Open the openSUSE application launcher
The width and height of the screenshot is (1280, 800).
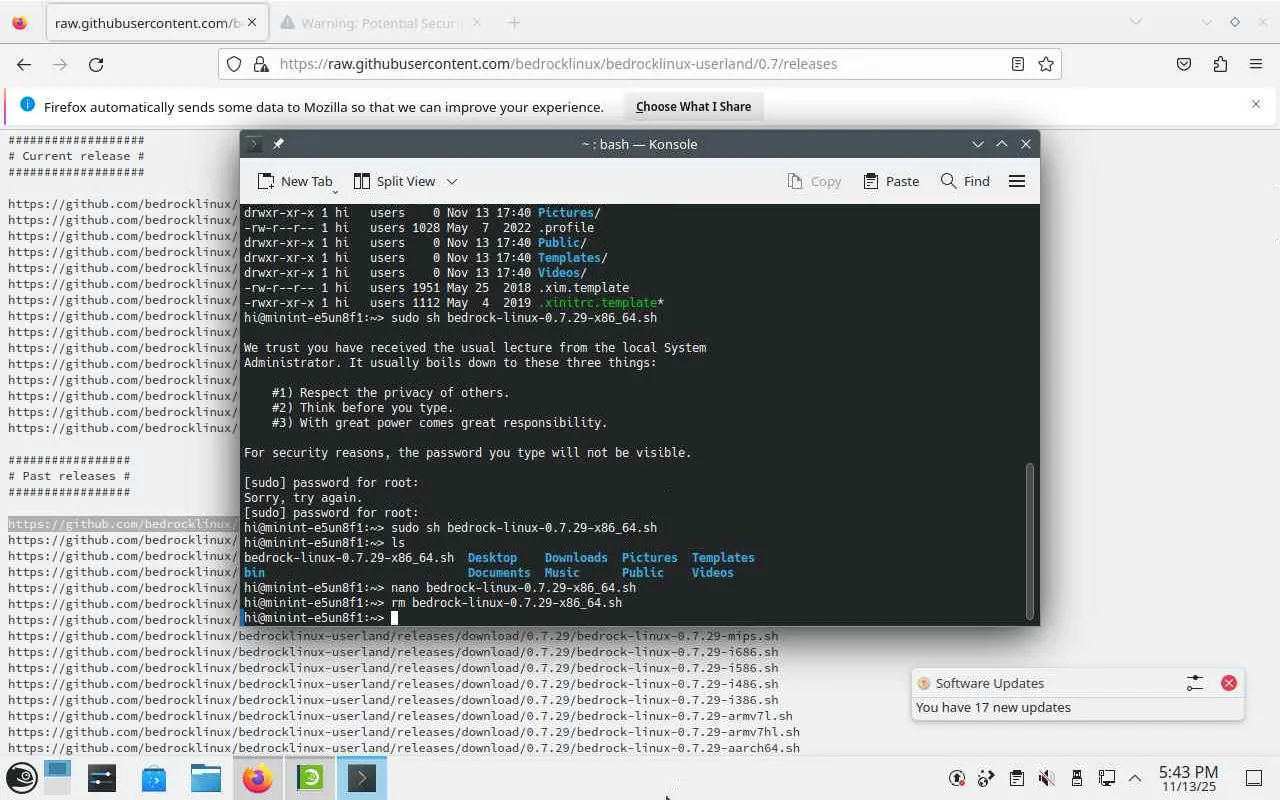tap(22, 778)
